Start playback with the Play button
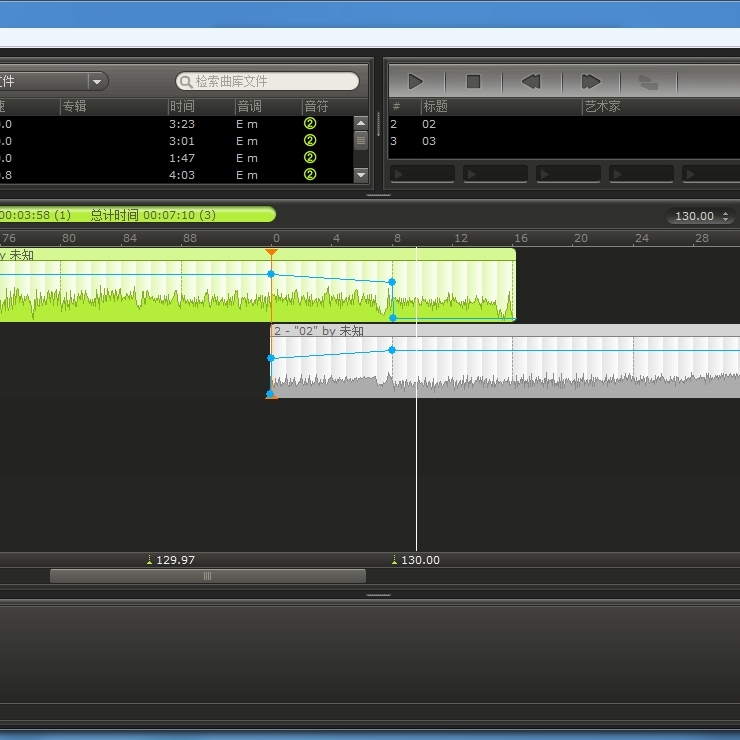This screenshot has height=740, width=740. pyautogui.click(x=416, y=82)
